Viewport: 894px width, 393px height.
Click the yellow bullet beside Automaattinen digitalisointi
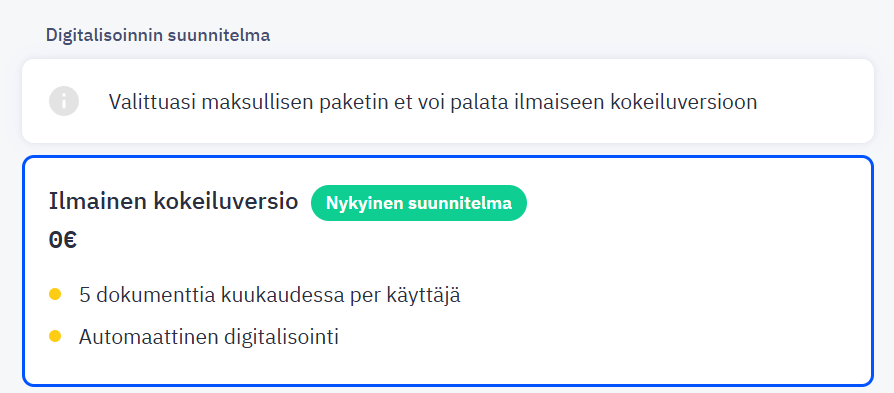tap(55, 337)
